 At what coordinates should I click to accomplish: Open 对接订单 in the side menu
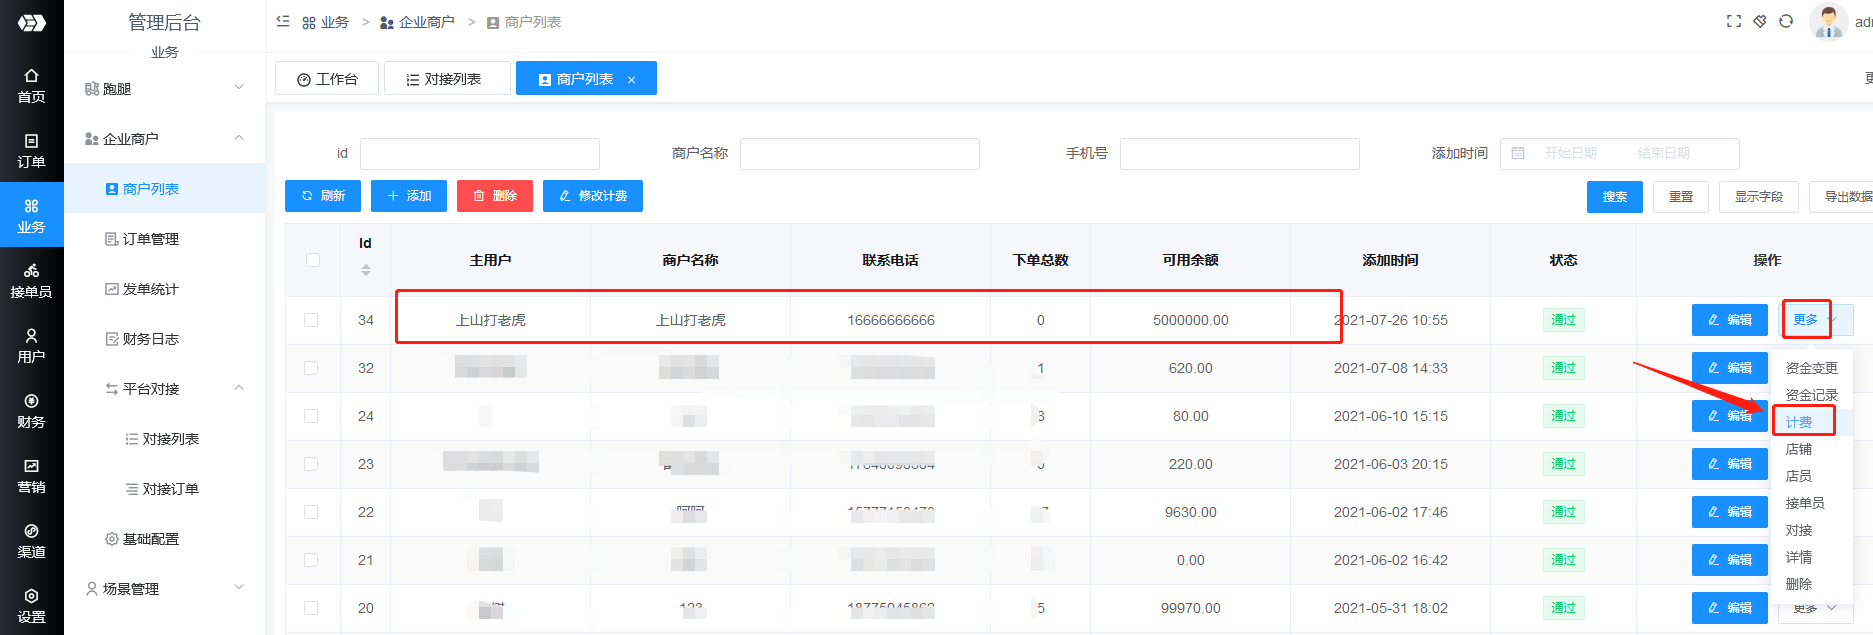pos(165,488)
